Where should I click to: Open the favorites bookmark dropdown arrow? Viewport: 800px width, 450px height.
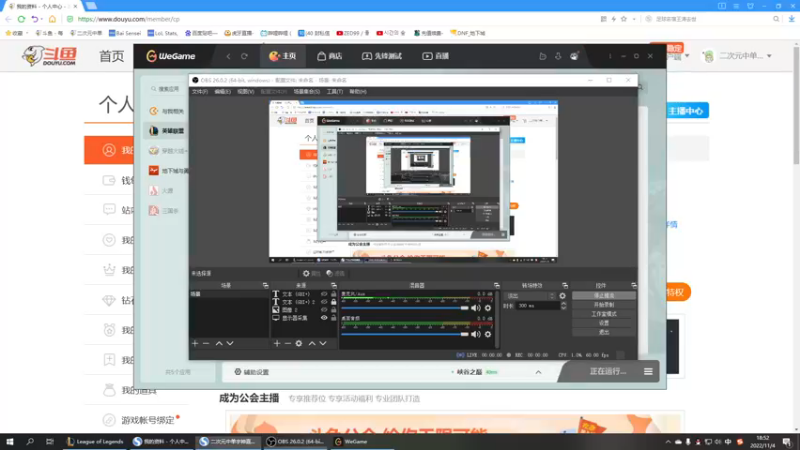click(x=27, y=33)
